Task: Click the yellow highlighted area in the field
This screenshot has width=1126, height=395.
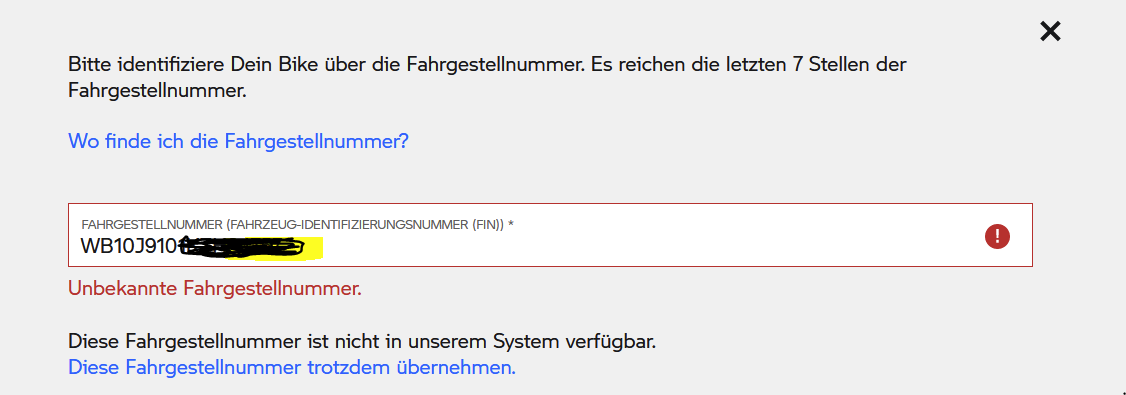Action: click(311, 248)
